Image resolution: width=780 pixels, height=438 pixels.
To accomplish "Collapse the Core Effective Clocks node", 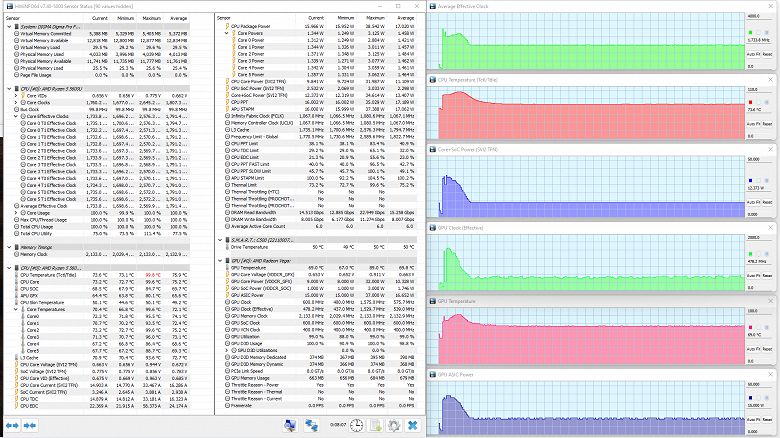I will click(16, 116).
